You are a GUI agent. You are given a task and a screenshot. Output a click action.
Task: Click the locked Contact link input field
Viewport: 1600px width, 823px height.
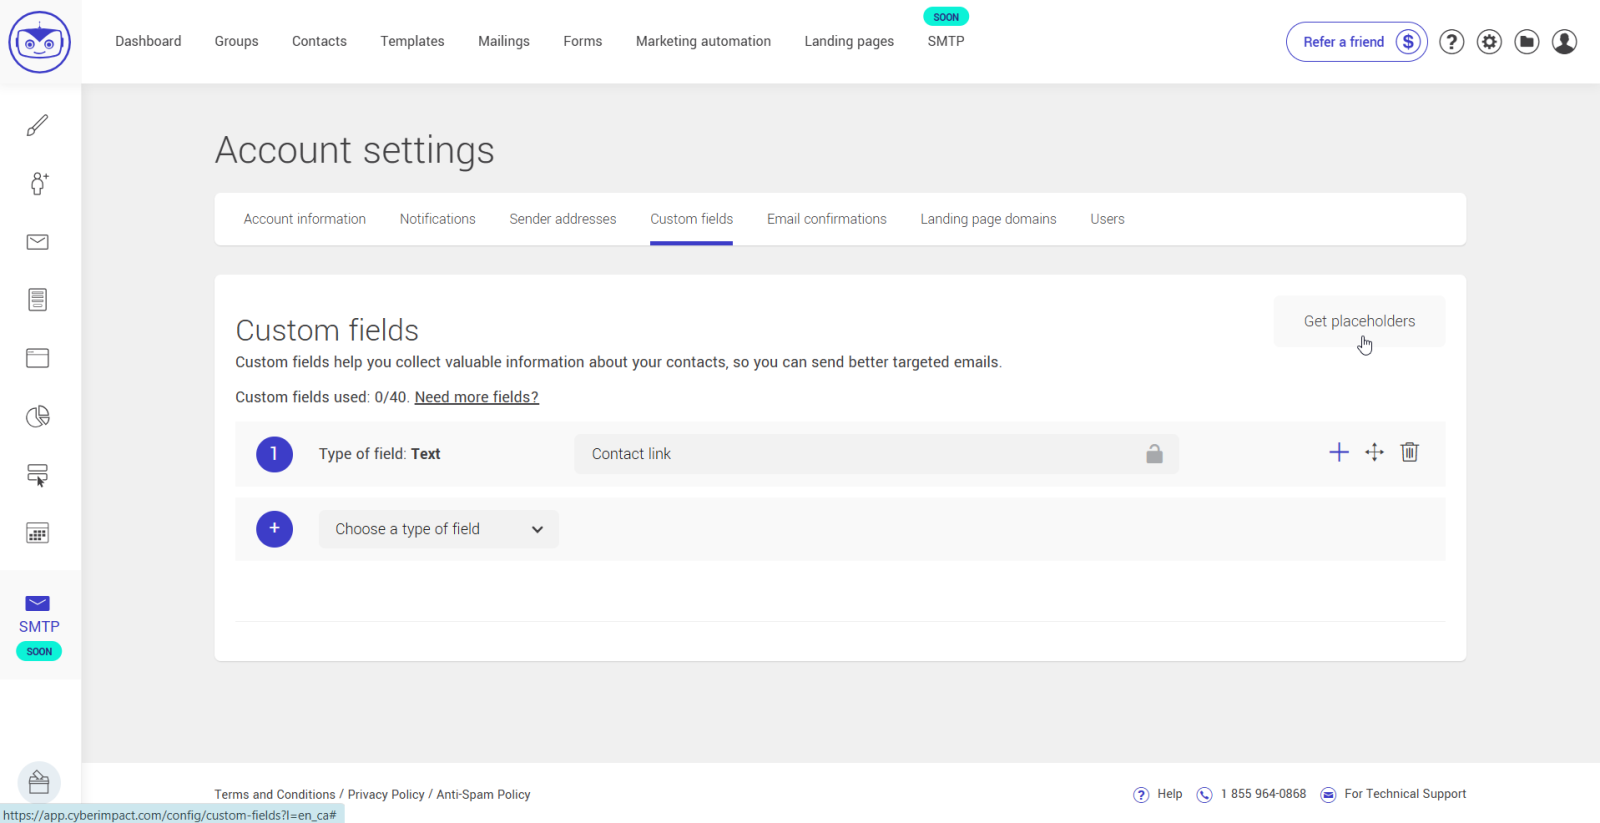(860, 454)
